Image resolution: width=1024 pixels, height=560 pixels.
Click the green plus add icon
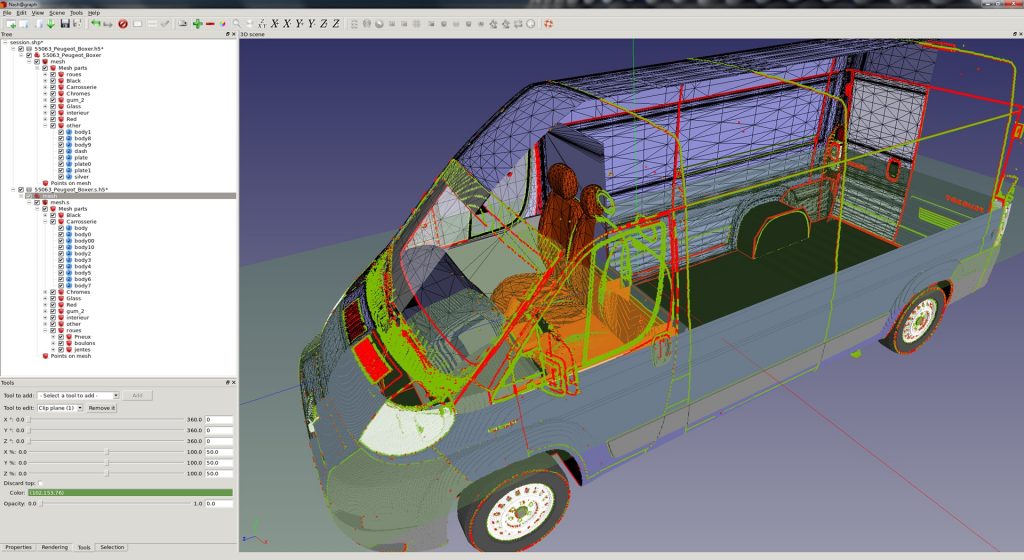point(197,23)
